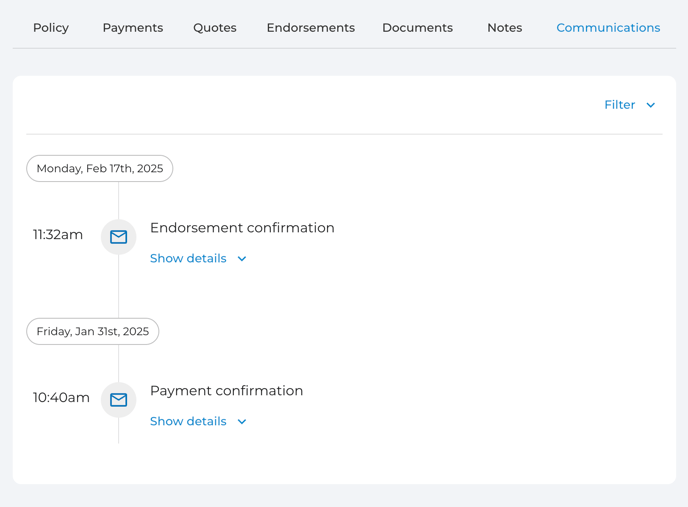This screenshot has width=688, height=507.
Task: Click the Payment confirmation email icon
Action: (118, 400)
